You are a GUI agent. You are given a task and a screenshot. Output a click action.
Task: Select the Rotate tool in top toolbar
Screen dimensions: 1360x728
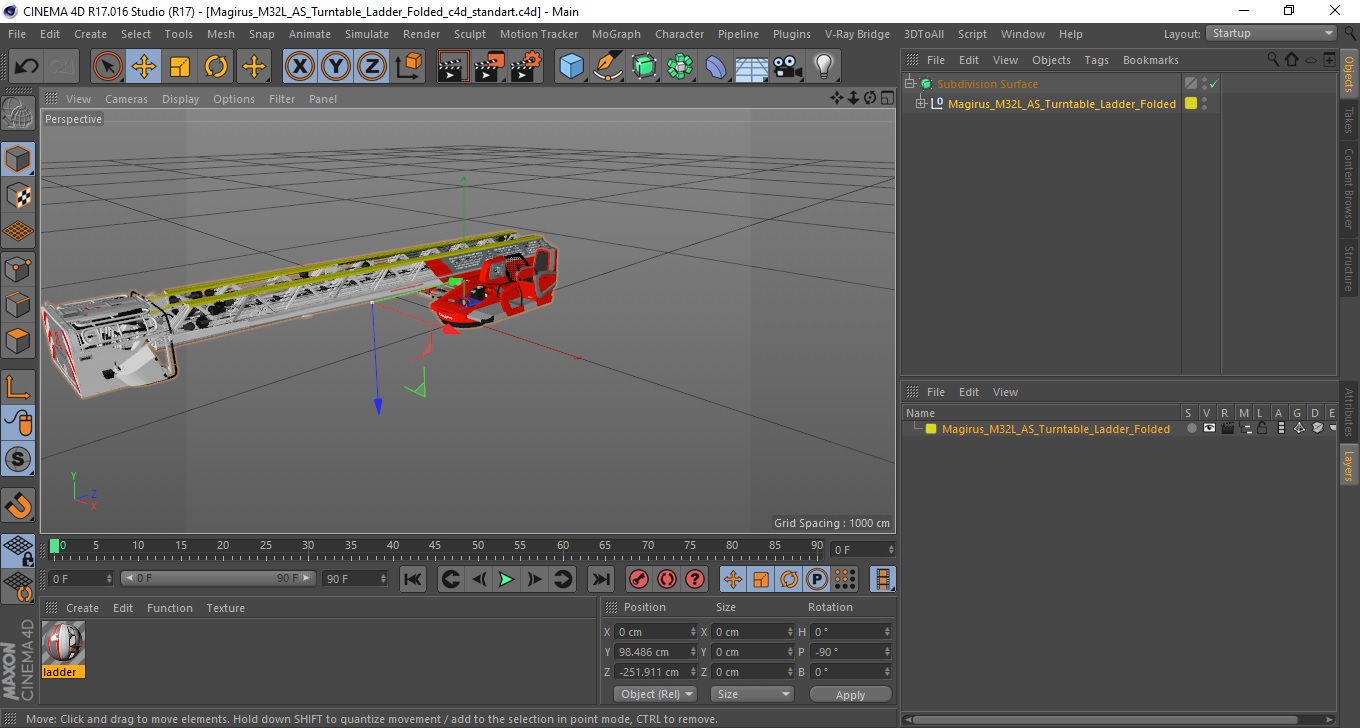(x=216, y=67)
